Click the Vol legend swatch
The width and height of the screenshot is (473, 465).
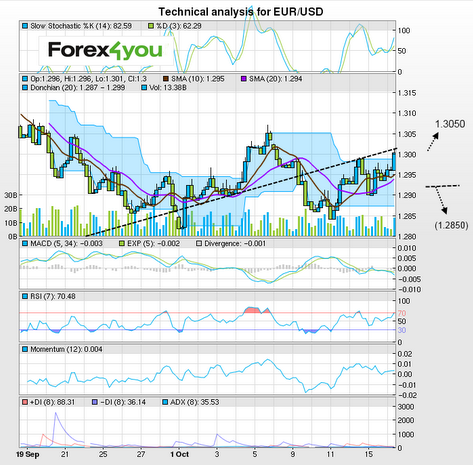tap(144, 88)
